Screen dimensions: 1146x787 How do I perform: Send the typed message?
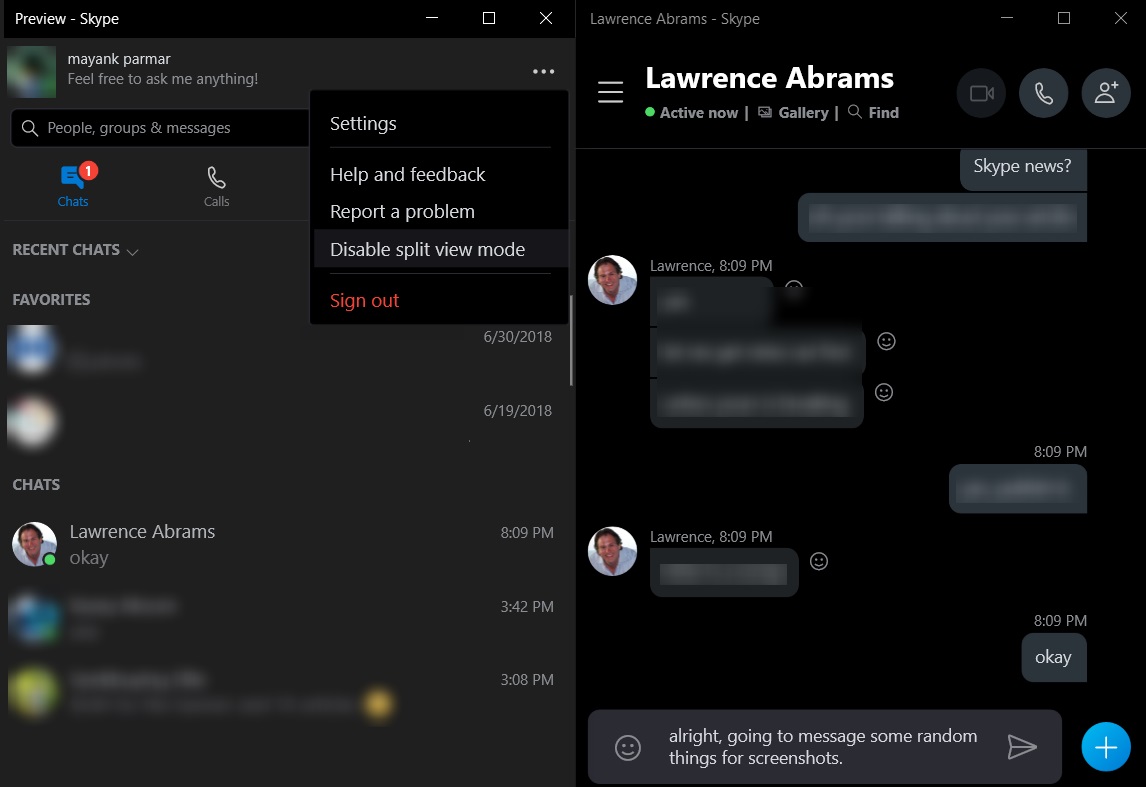(1022, 747)
